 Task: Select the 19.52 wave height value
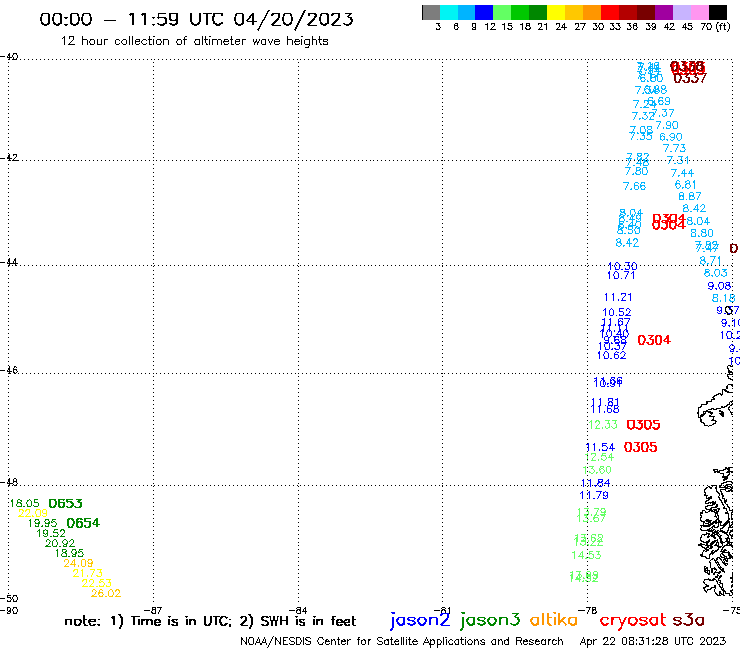point(51,533)
